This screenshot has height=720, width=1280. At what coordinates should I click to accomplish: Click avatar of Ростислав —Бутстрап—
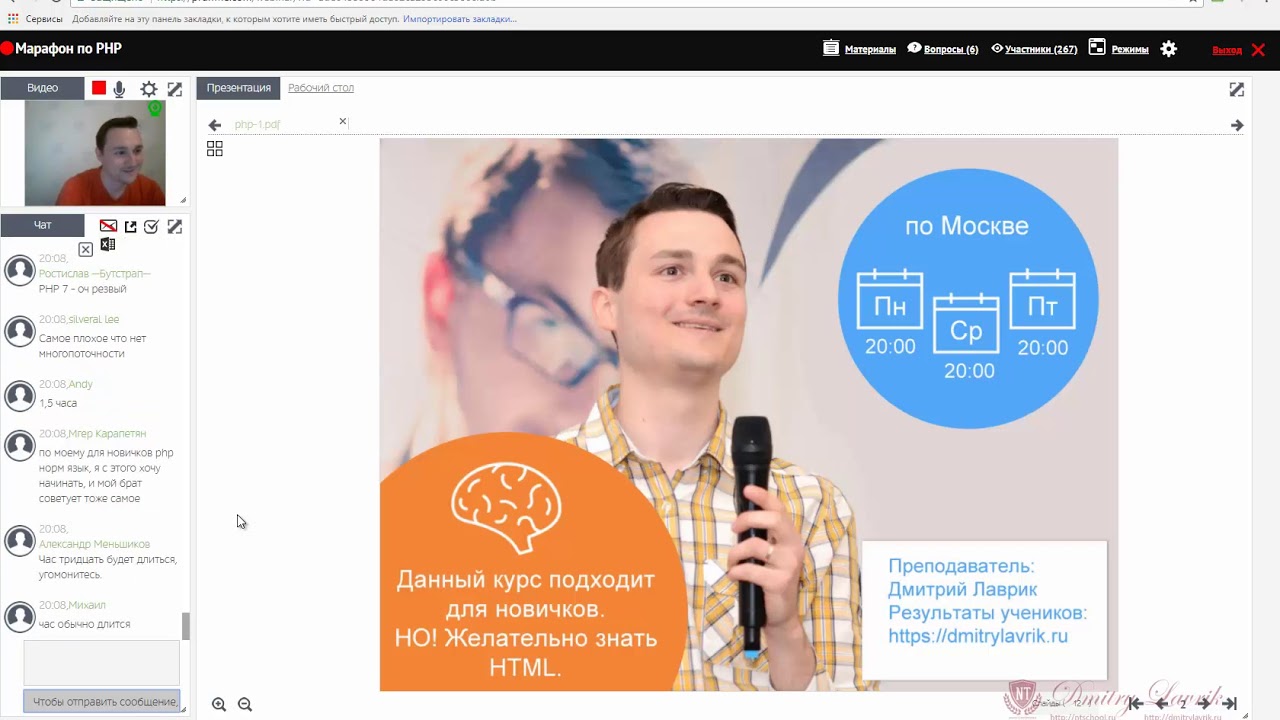[x=20, y=270]
